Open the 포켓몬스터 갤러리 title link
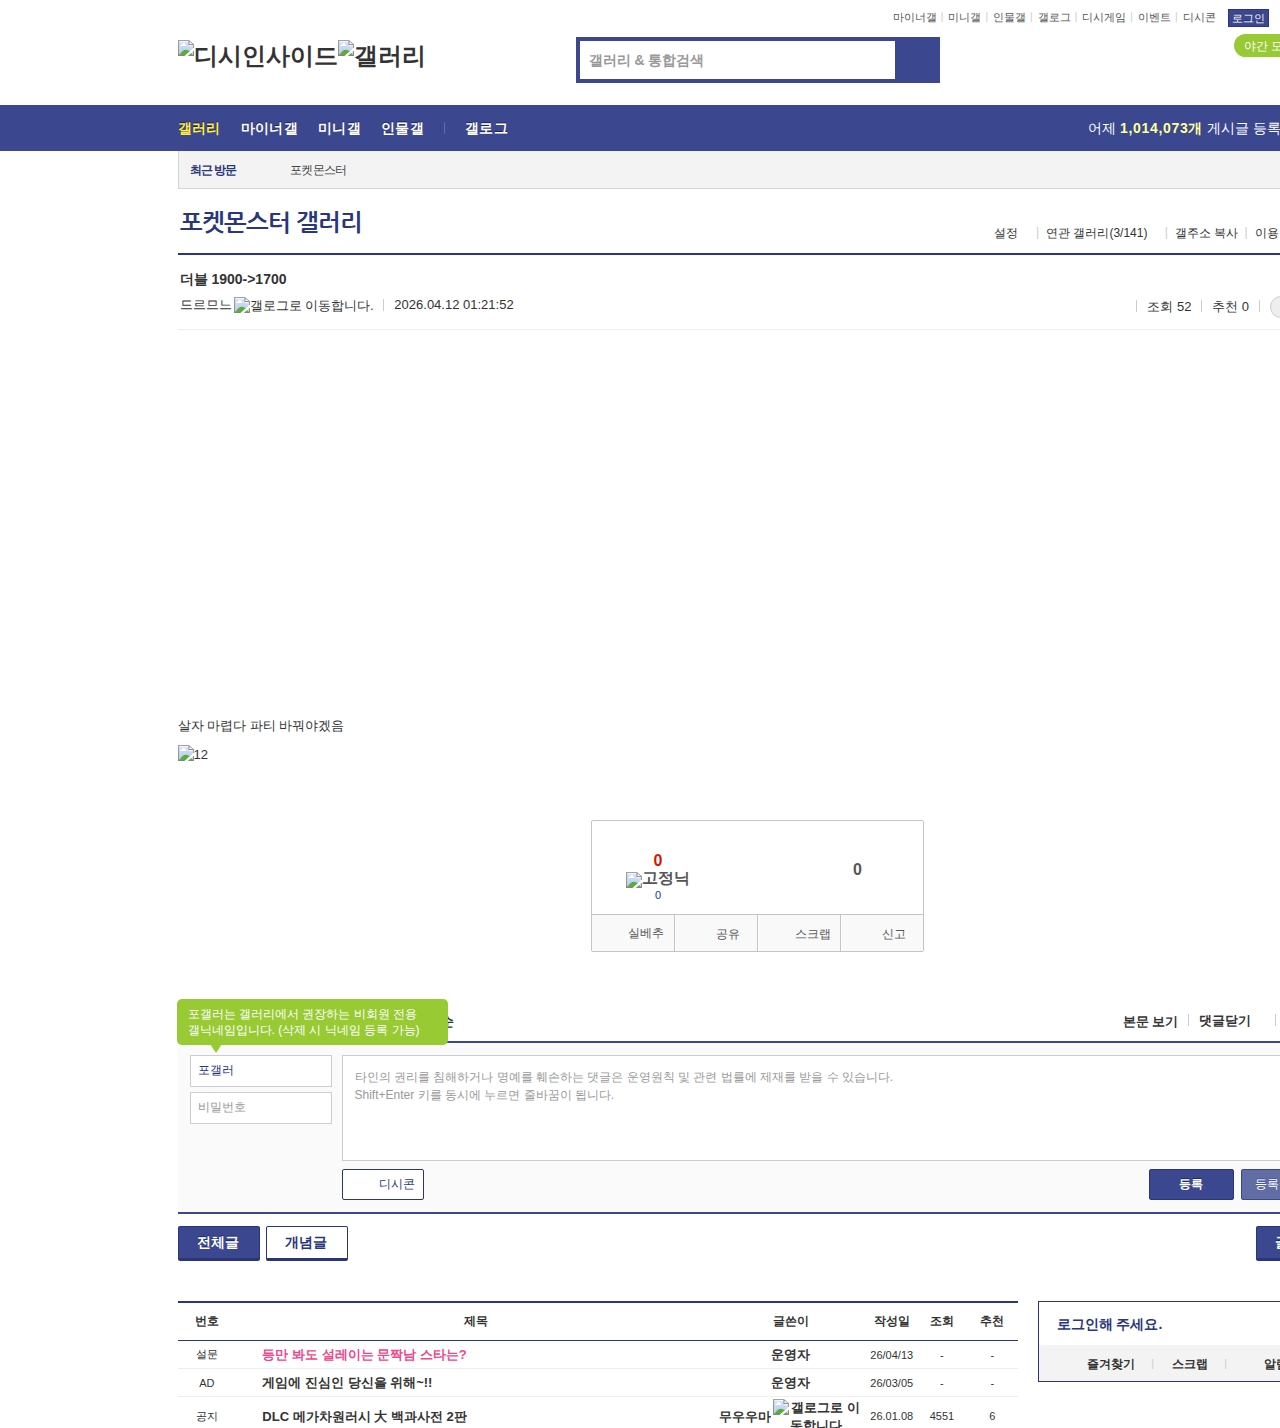The image size is (1280, 1428). point(271,222)
